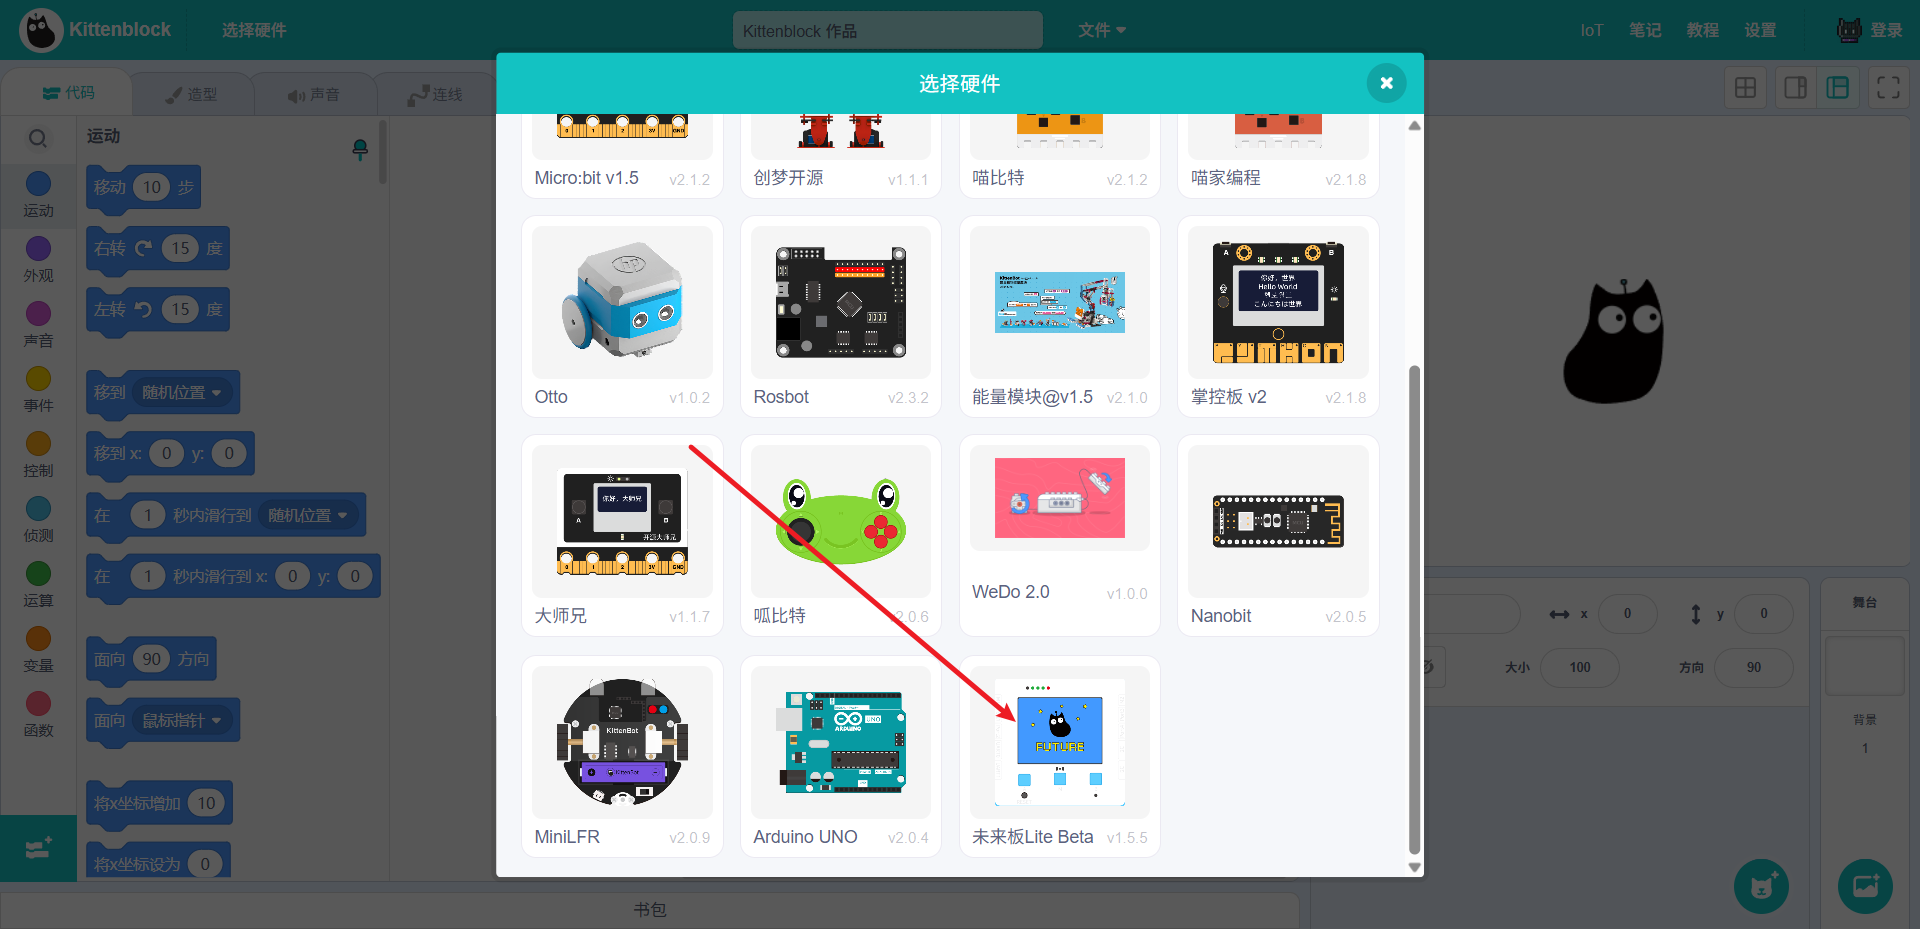Viewport: 1920px width, 929px height.
Task: Pick the Nanobit board card
Action: click(1278, 535)
